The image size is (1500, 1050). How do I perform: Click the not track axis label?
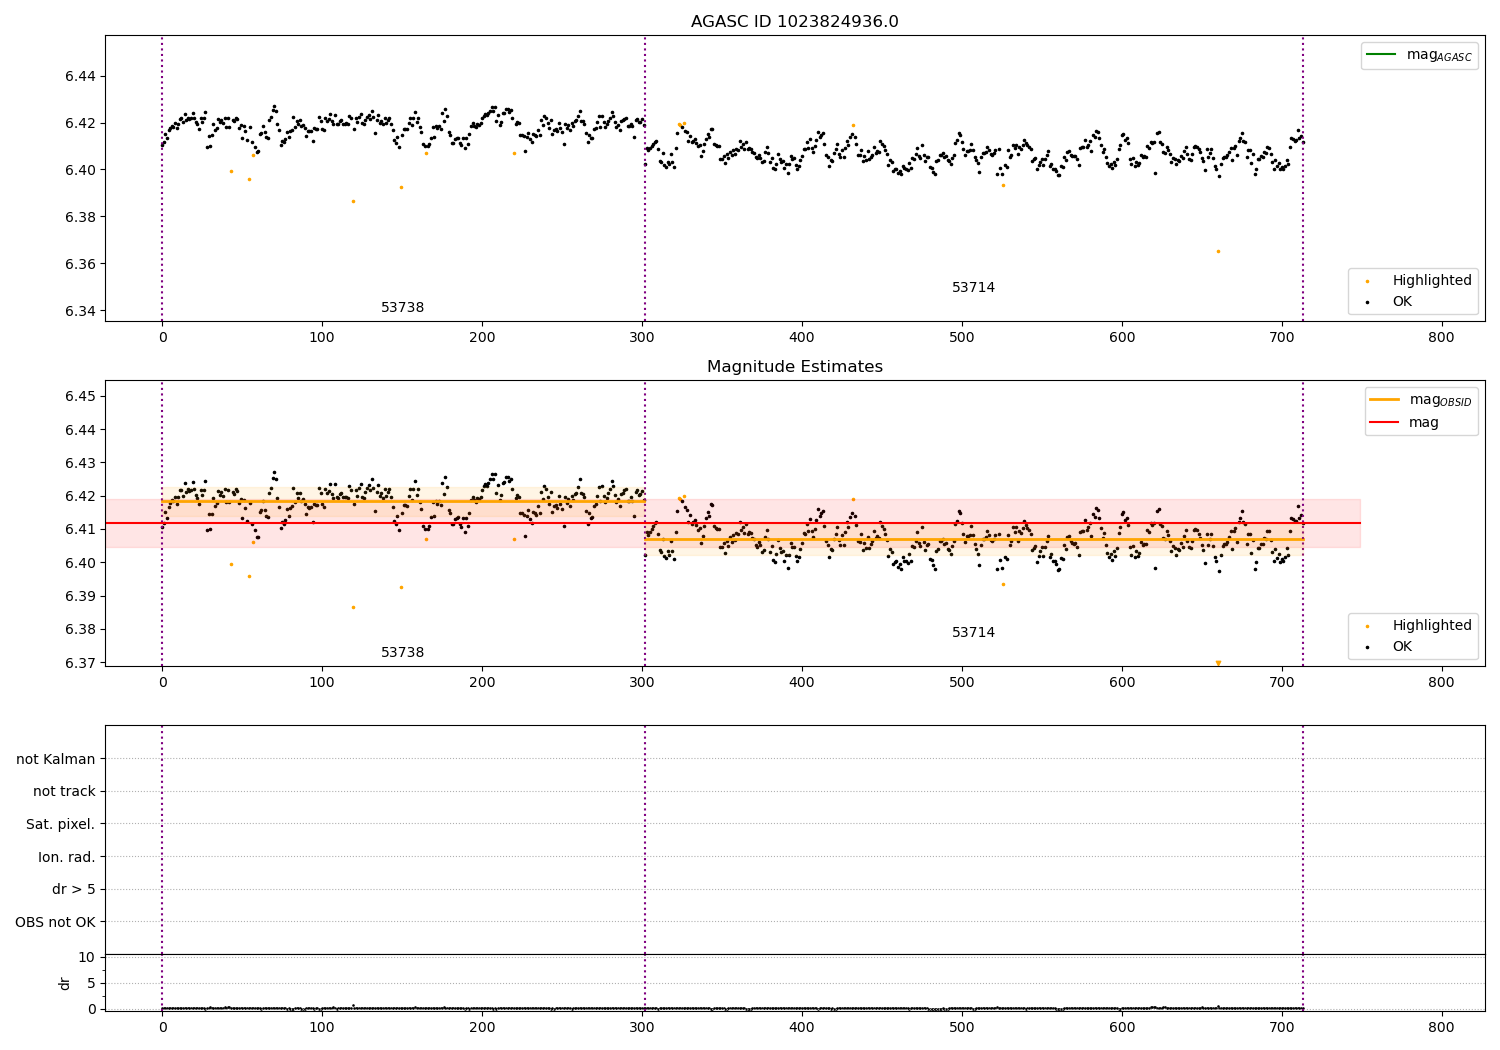(64, 791)
